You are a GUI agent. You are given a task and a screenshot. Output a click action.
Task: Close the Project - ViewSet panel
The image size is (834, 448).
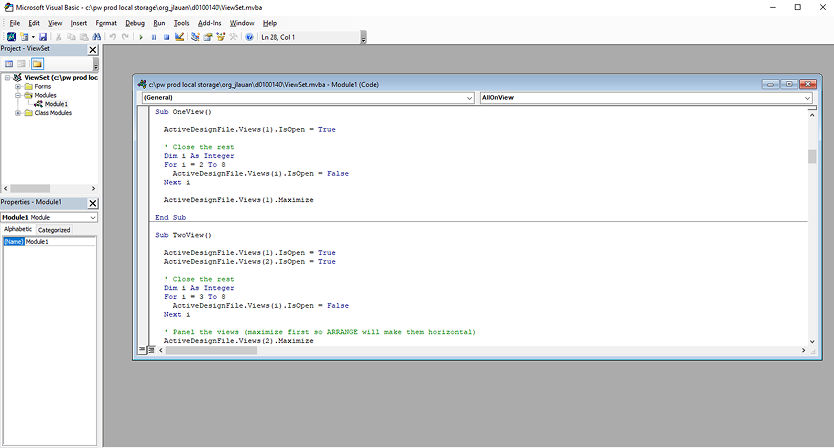(93, 49)
